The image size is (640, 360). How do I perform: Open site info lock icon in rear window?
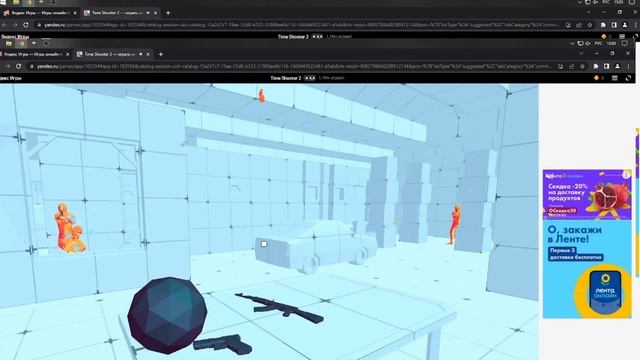point(39,25)
